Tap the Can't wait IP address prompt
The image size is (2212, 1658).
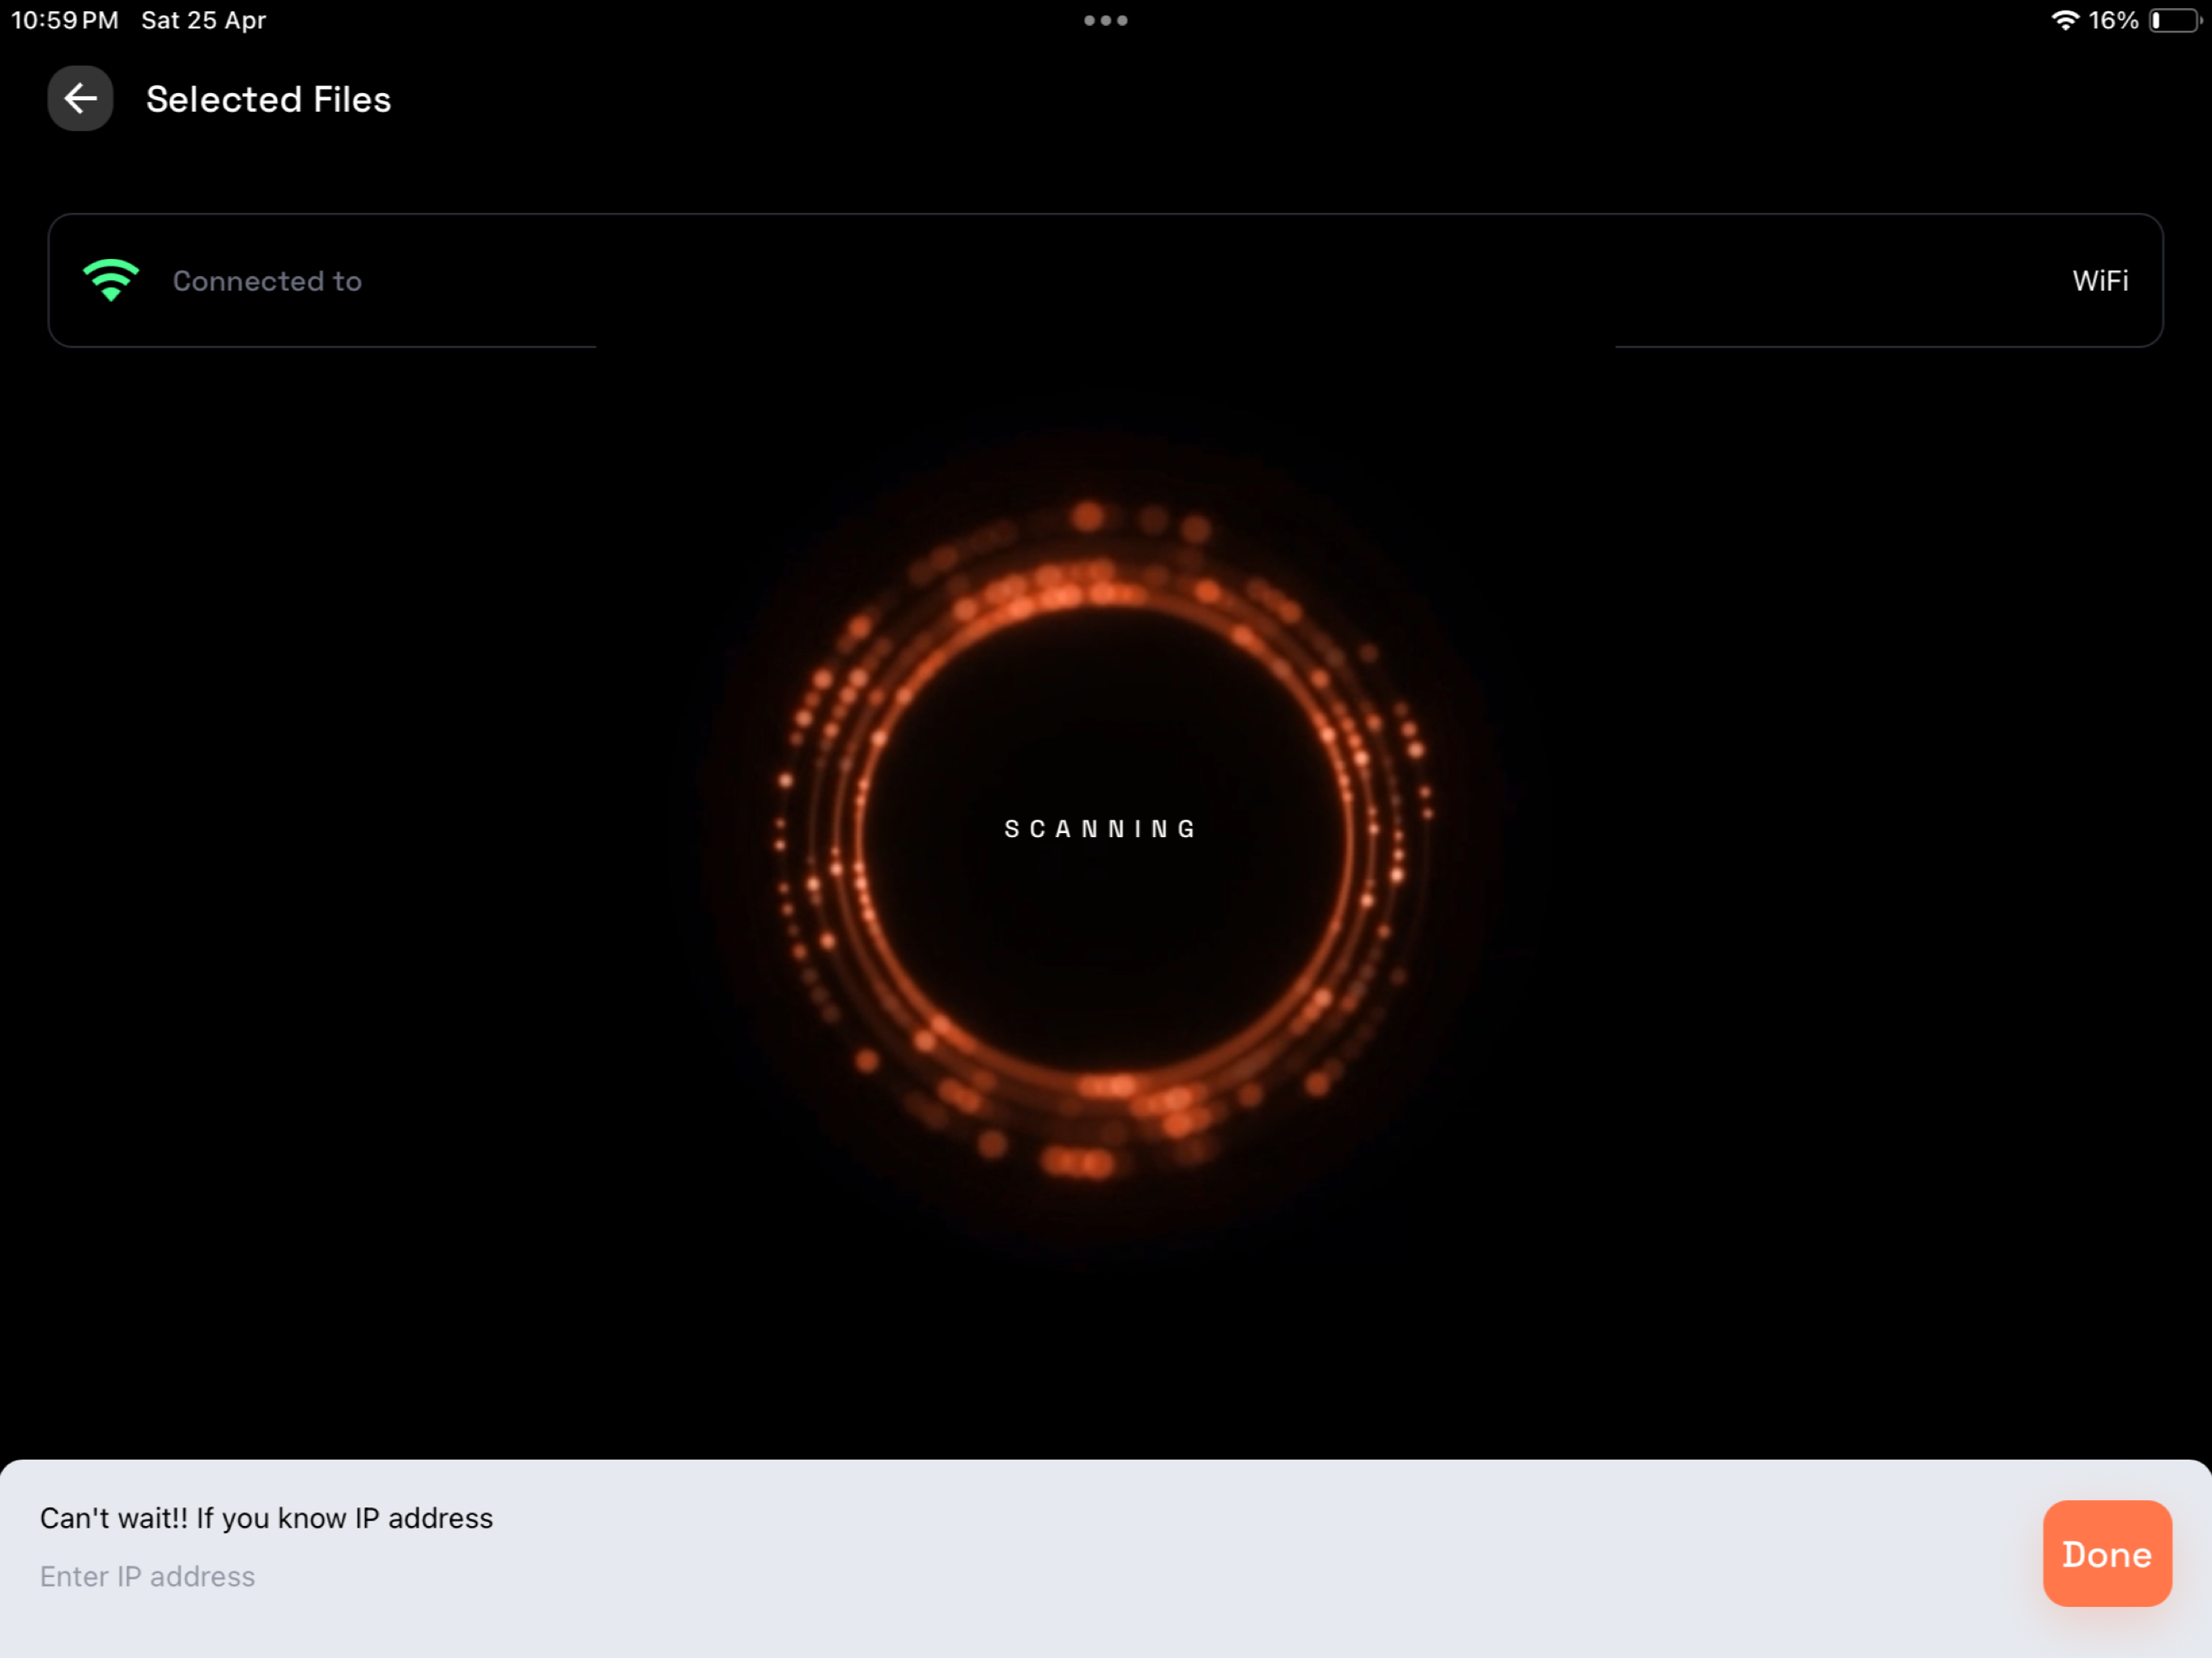pyautogui.click(x=266, y=1518)
